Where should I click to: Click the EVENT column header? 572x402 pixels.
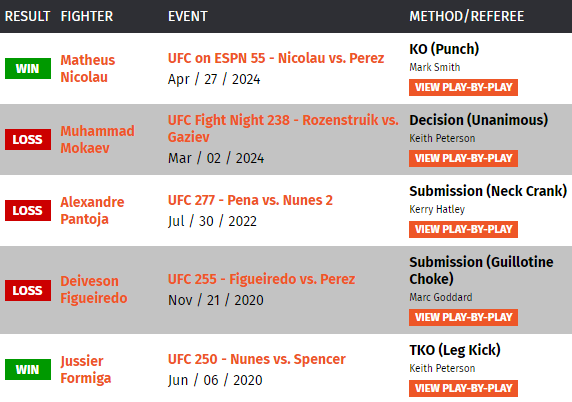pos(188,16)
